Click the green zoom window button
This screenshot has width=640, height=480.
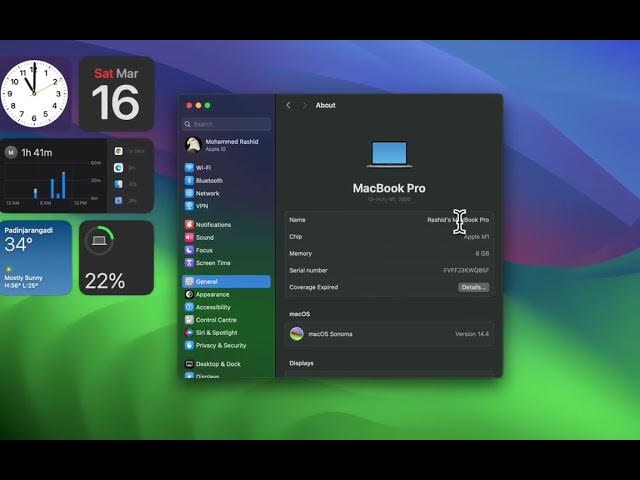pyautogui.click(x=207, y=105)
